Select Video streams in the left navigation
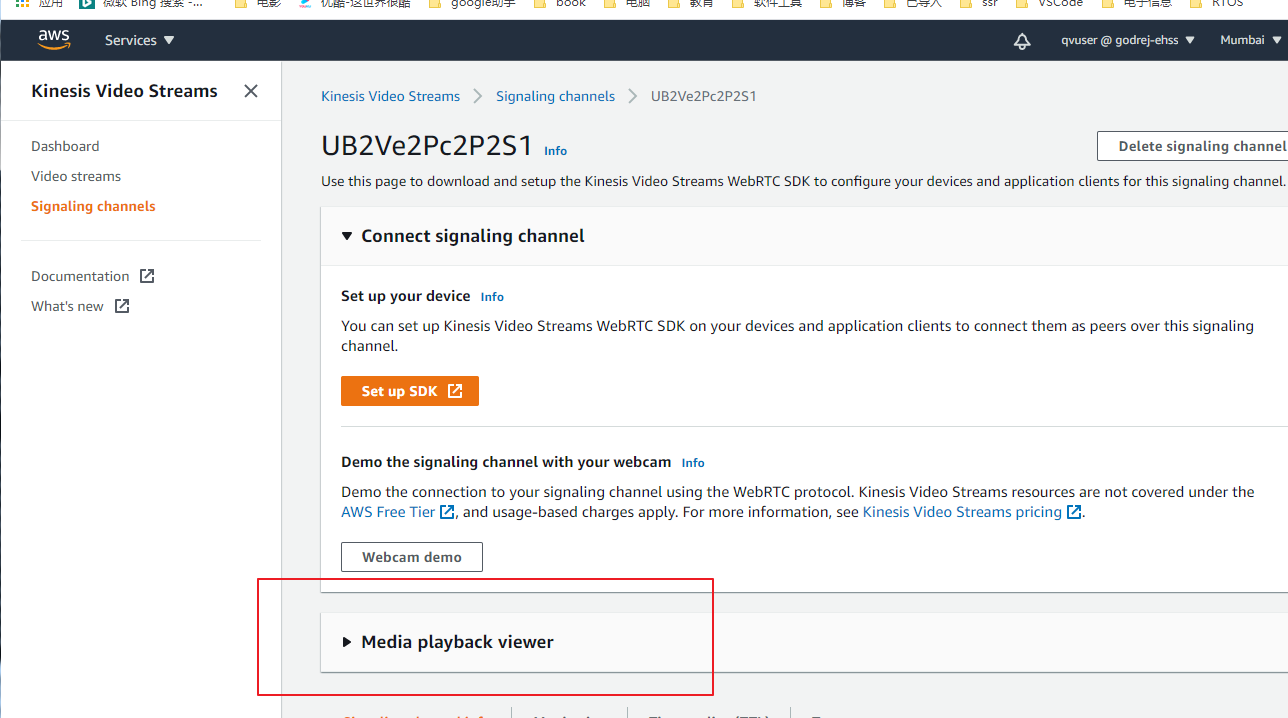 tap(75, 176)
